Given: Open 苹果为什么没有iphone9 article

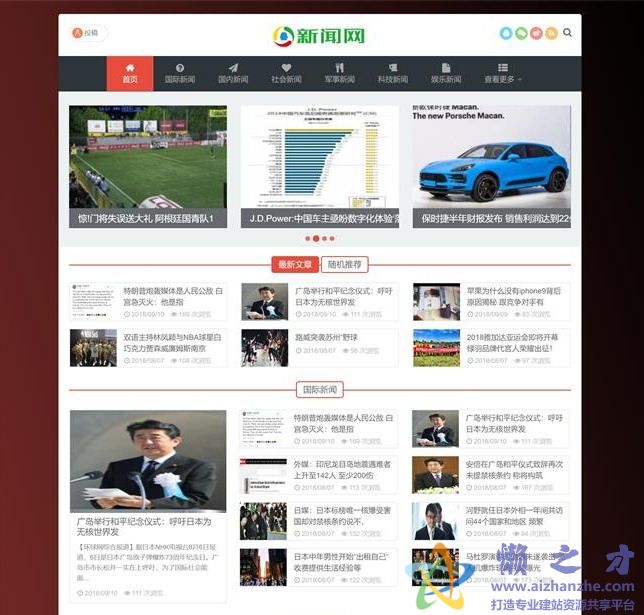Looking at the screenshot, I should click(513, 296).
